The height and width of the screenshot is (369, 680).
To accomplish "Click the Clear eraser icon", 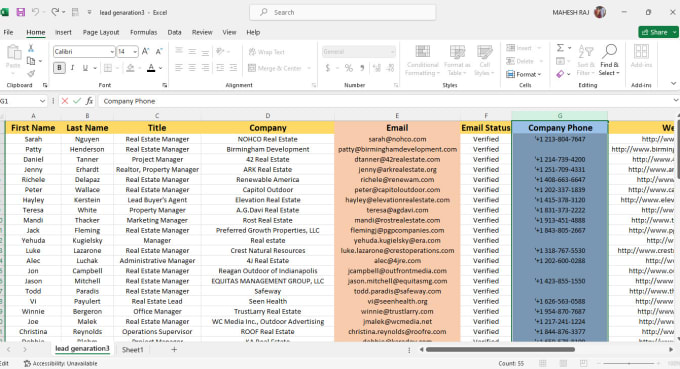I will coord(560,74).
